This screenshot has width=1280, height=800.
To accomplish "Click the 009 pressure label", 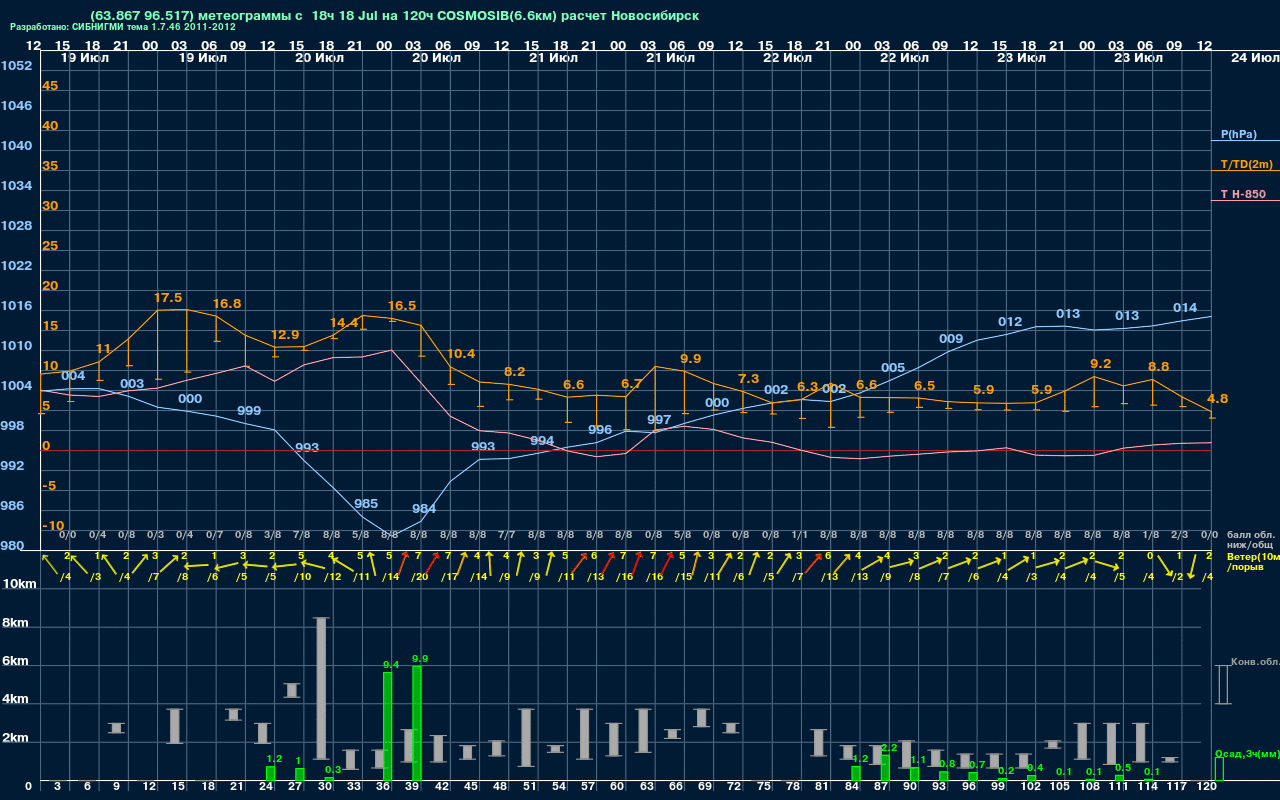I will [951, 339].
